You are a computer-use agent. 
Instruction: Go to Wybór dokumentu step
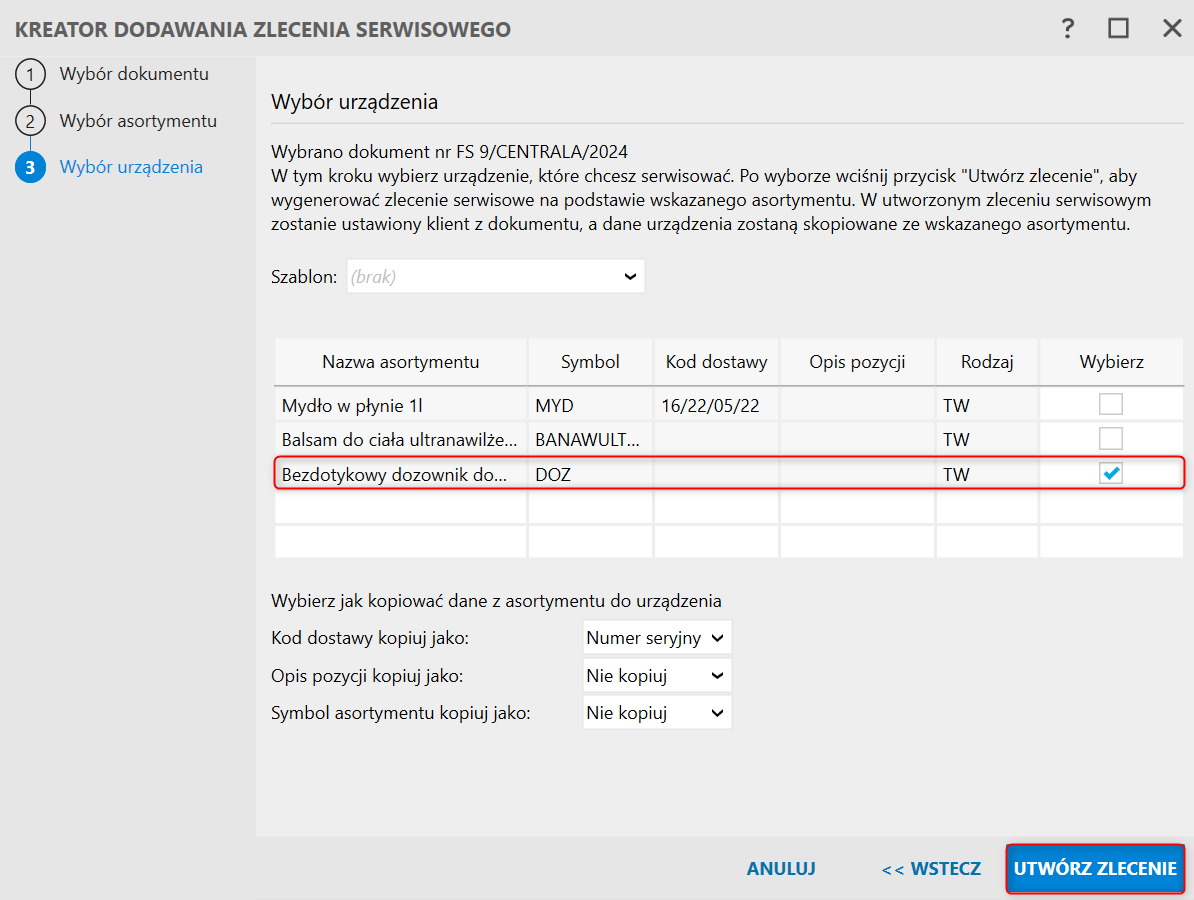coord(134,75)
